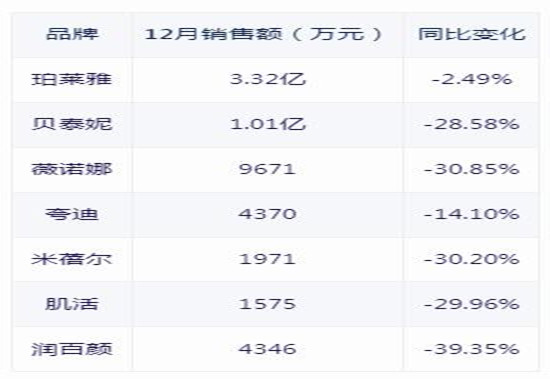The image size is (550, 379).
Task: Select the 米蓓尔 brand cell
Action: 72,259
